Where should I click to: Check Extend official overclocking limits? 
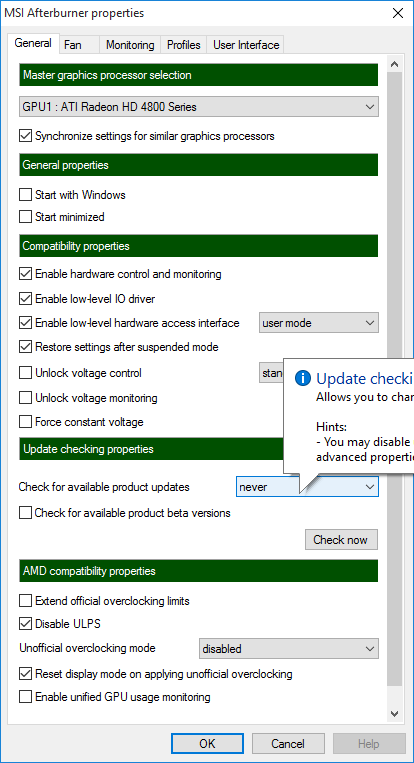coord(25,601)
